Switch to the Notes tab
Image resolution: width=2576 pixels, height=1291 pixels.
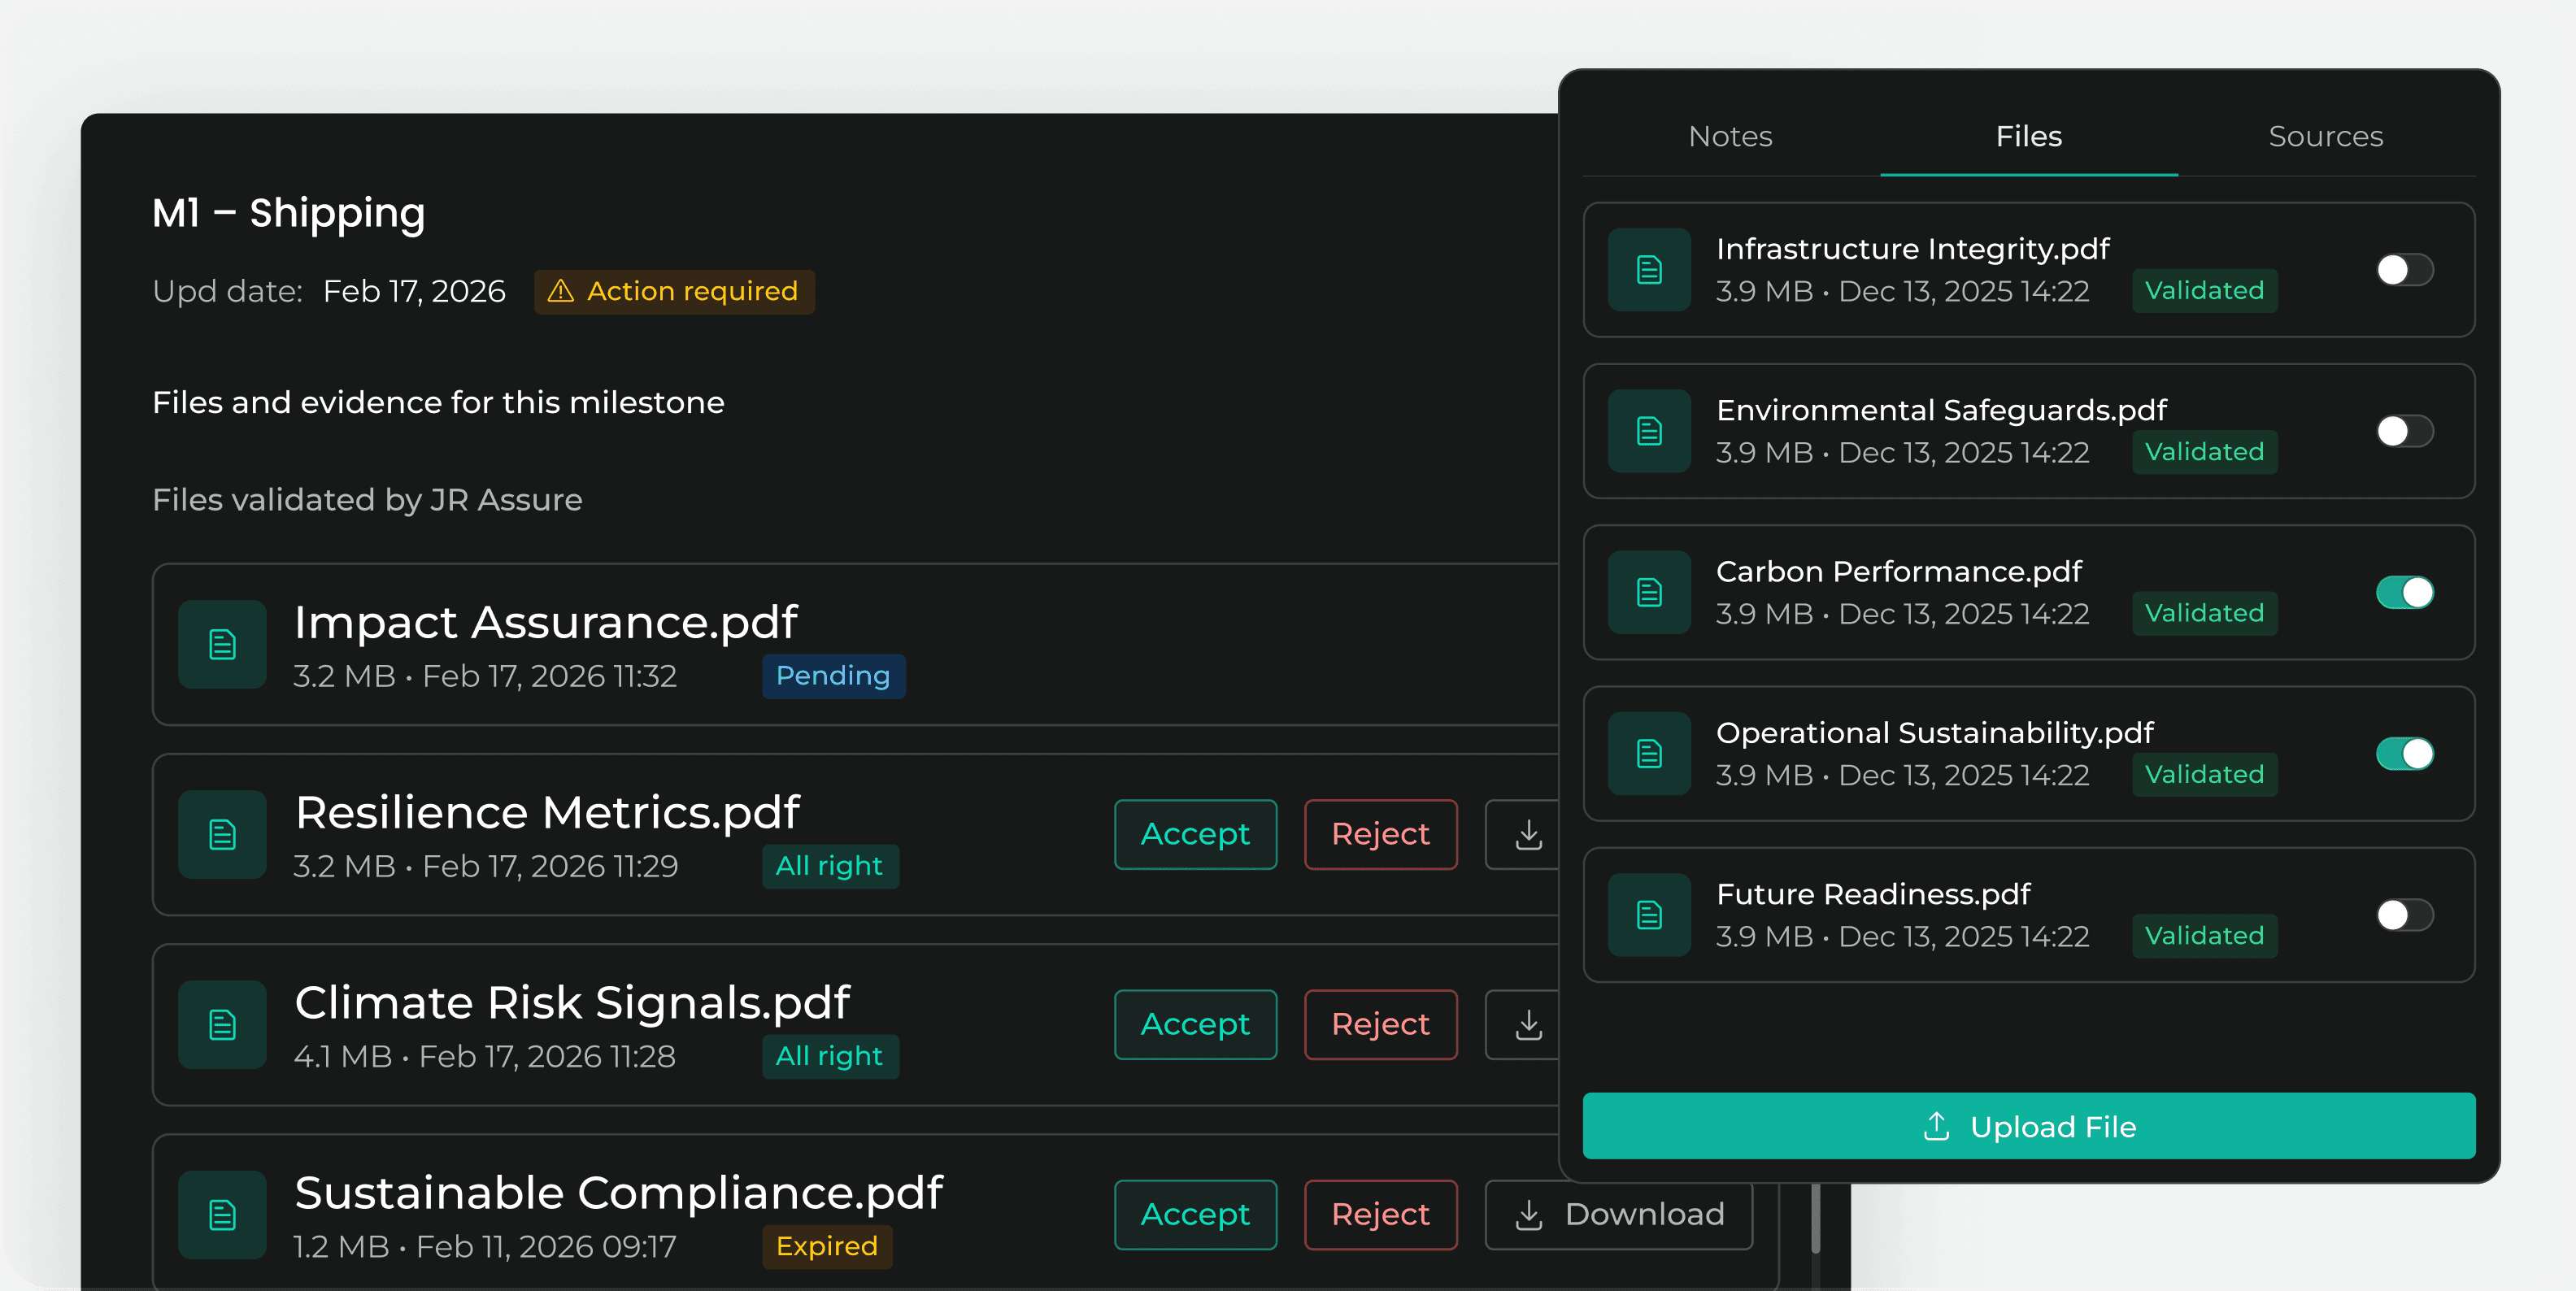click(x=1730, y=136)
